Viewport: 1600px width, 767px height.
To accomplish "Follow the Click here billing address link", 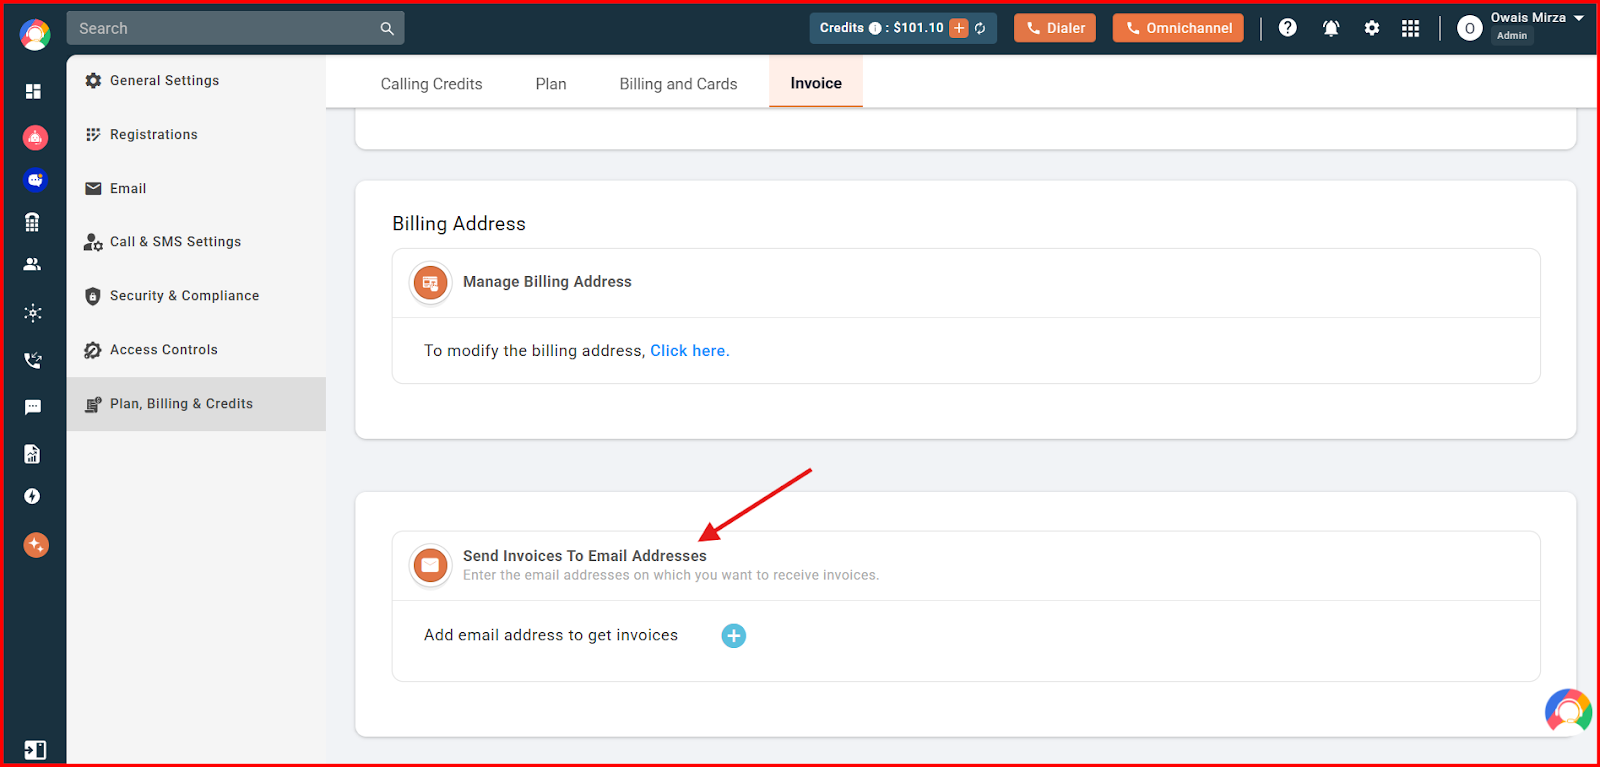I will [x=688, y=351].
